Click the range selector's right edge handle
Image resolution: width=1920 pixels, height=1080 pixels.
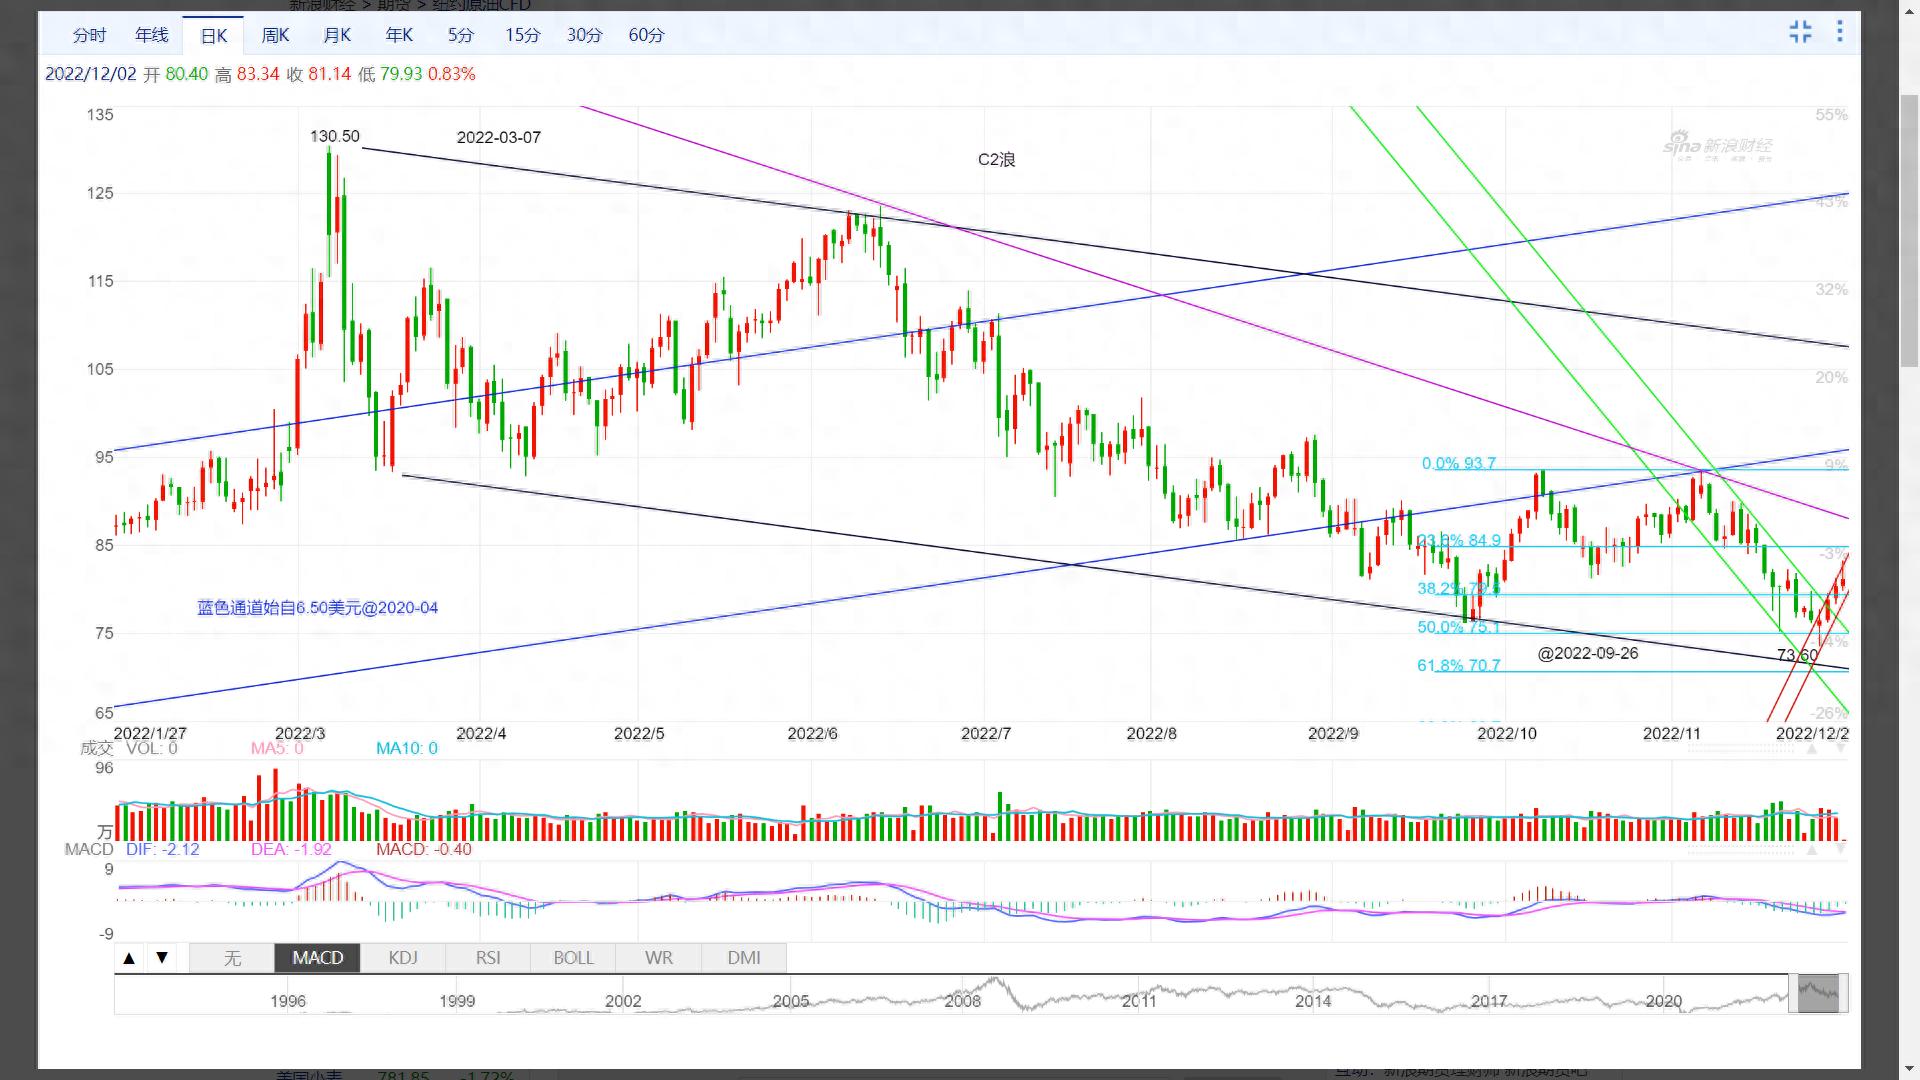1843,994
